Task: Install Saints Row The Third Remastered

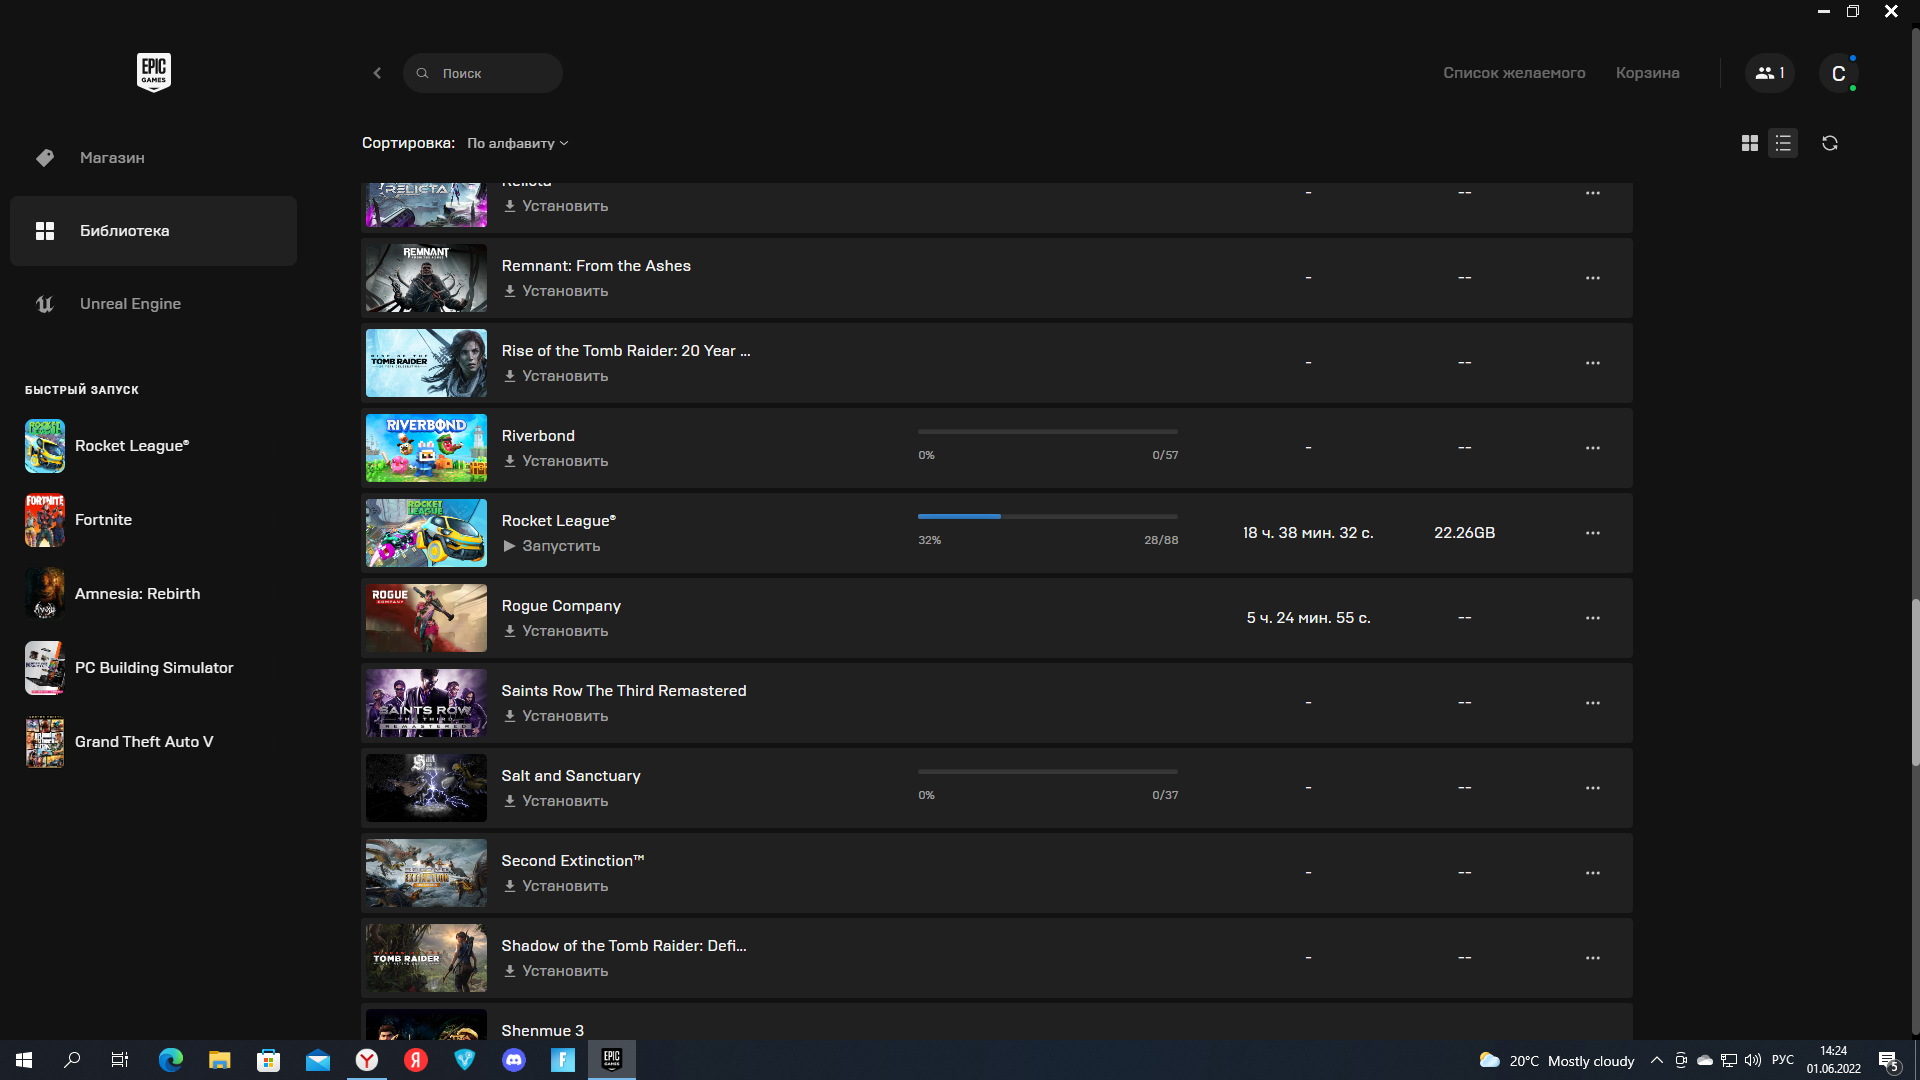Action: coord(556,716)
